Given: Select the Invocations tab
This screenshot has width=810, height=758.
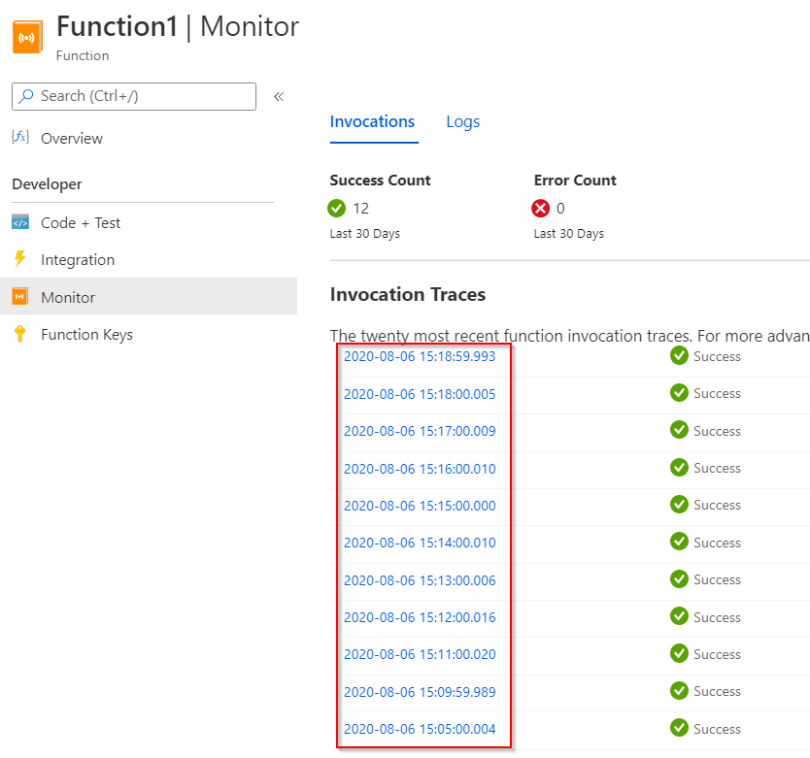Looking at the screenshot, I should [372, 122].
